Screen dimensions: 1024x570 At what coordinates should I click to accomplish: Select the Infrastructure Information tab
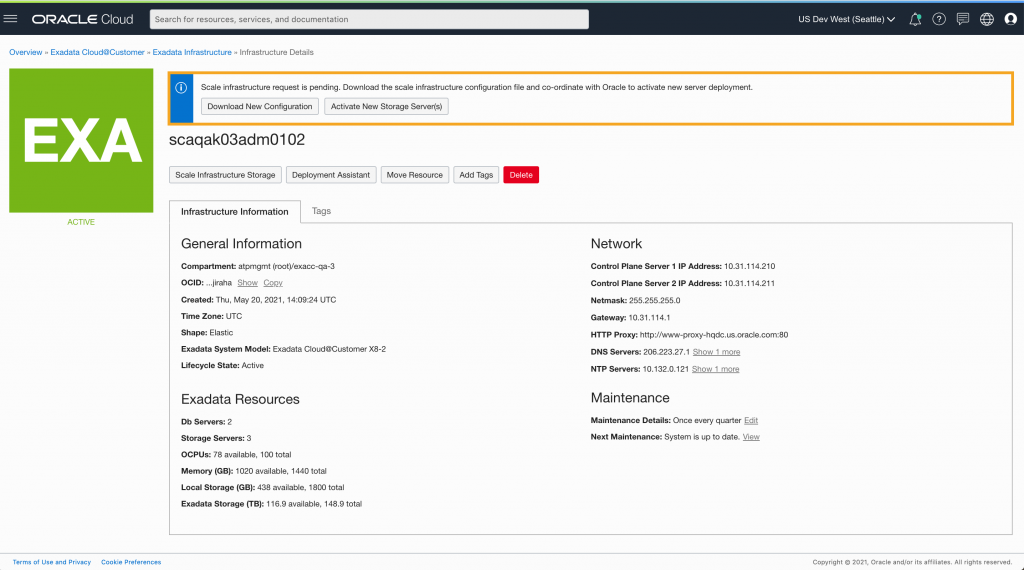234,212
